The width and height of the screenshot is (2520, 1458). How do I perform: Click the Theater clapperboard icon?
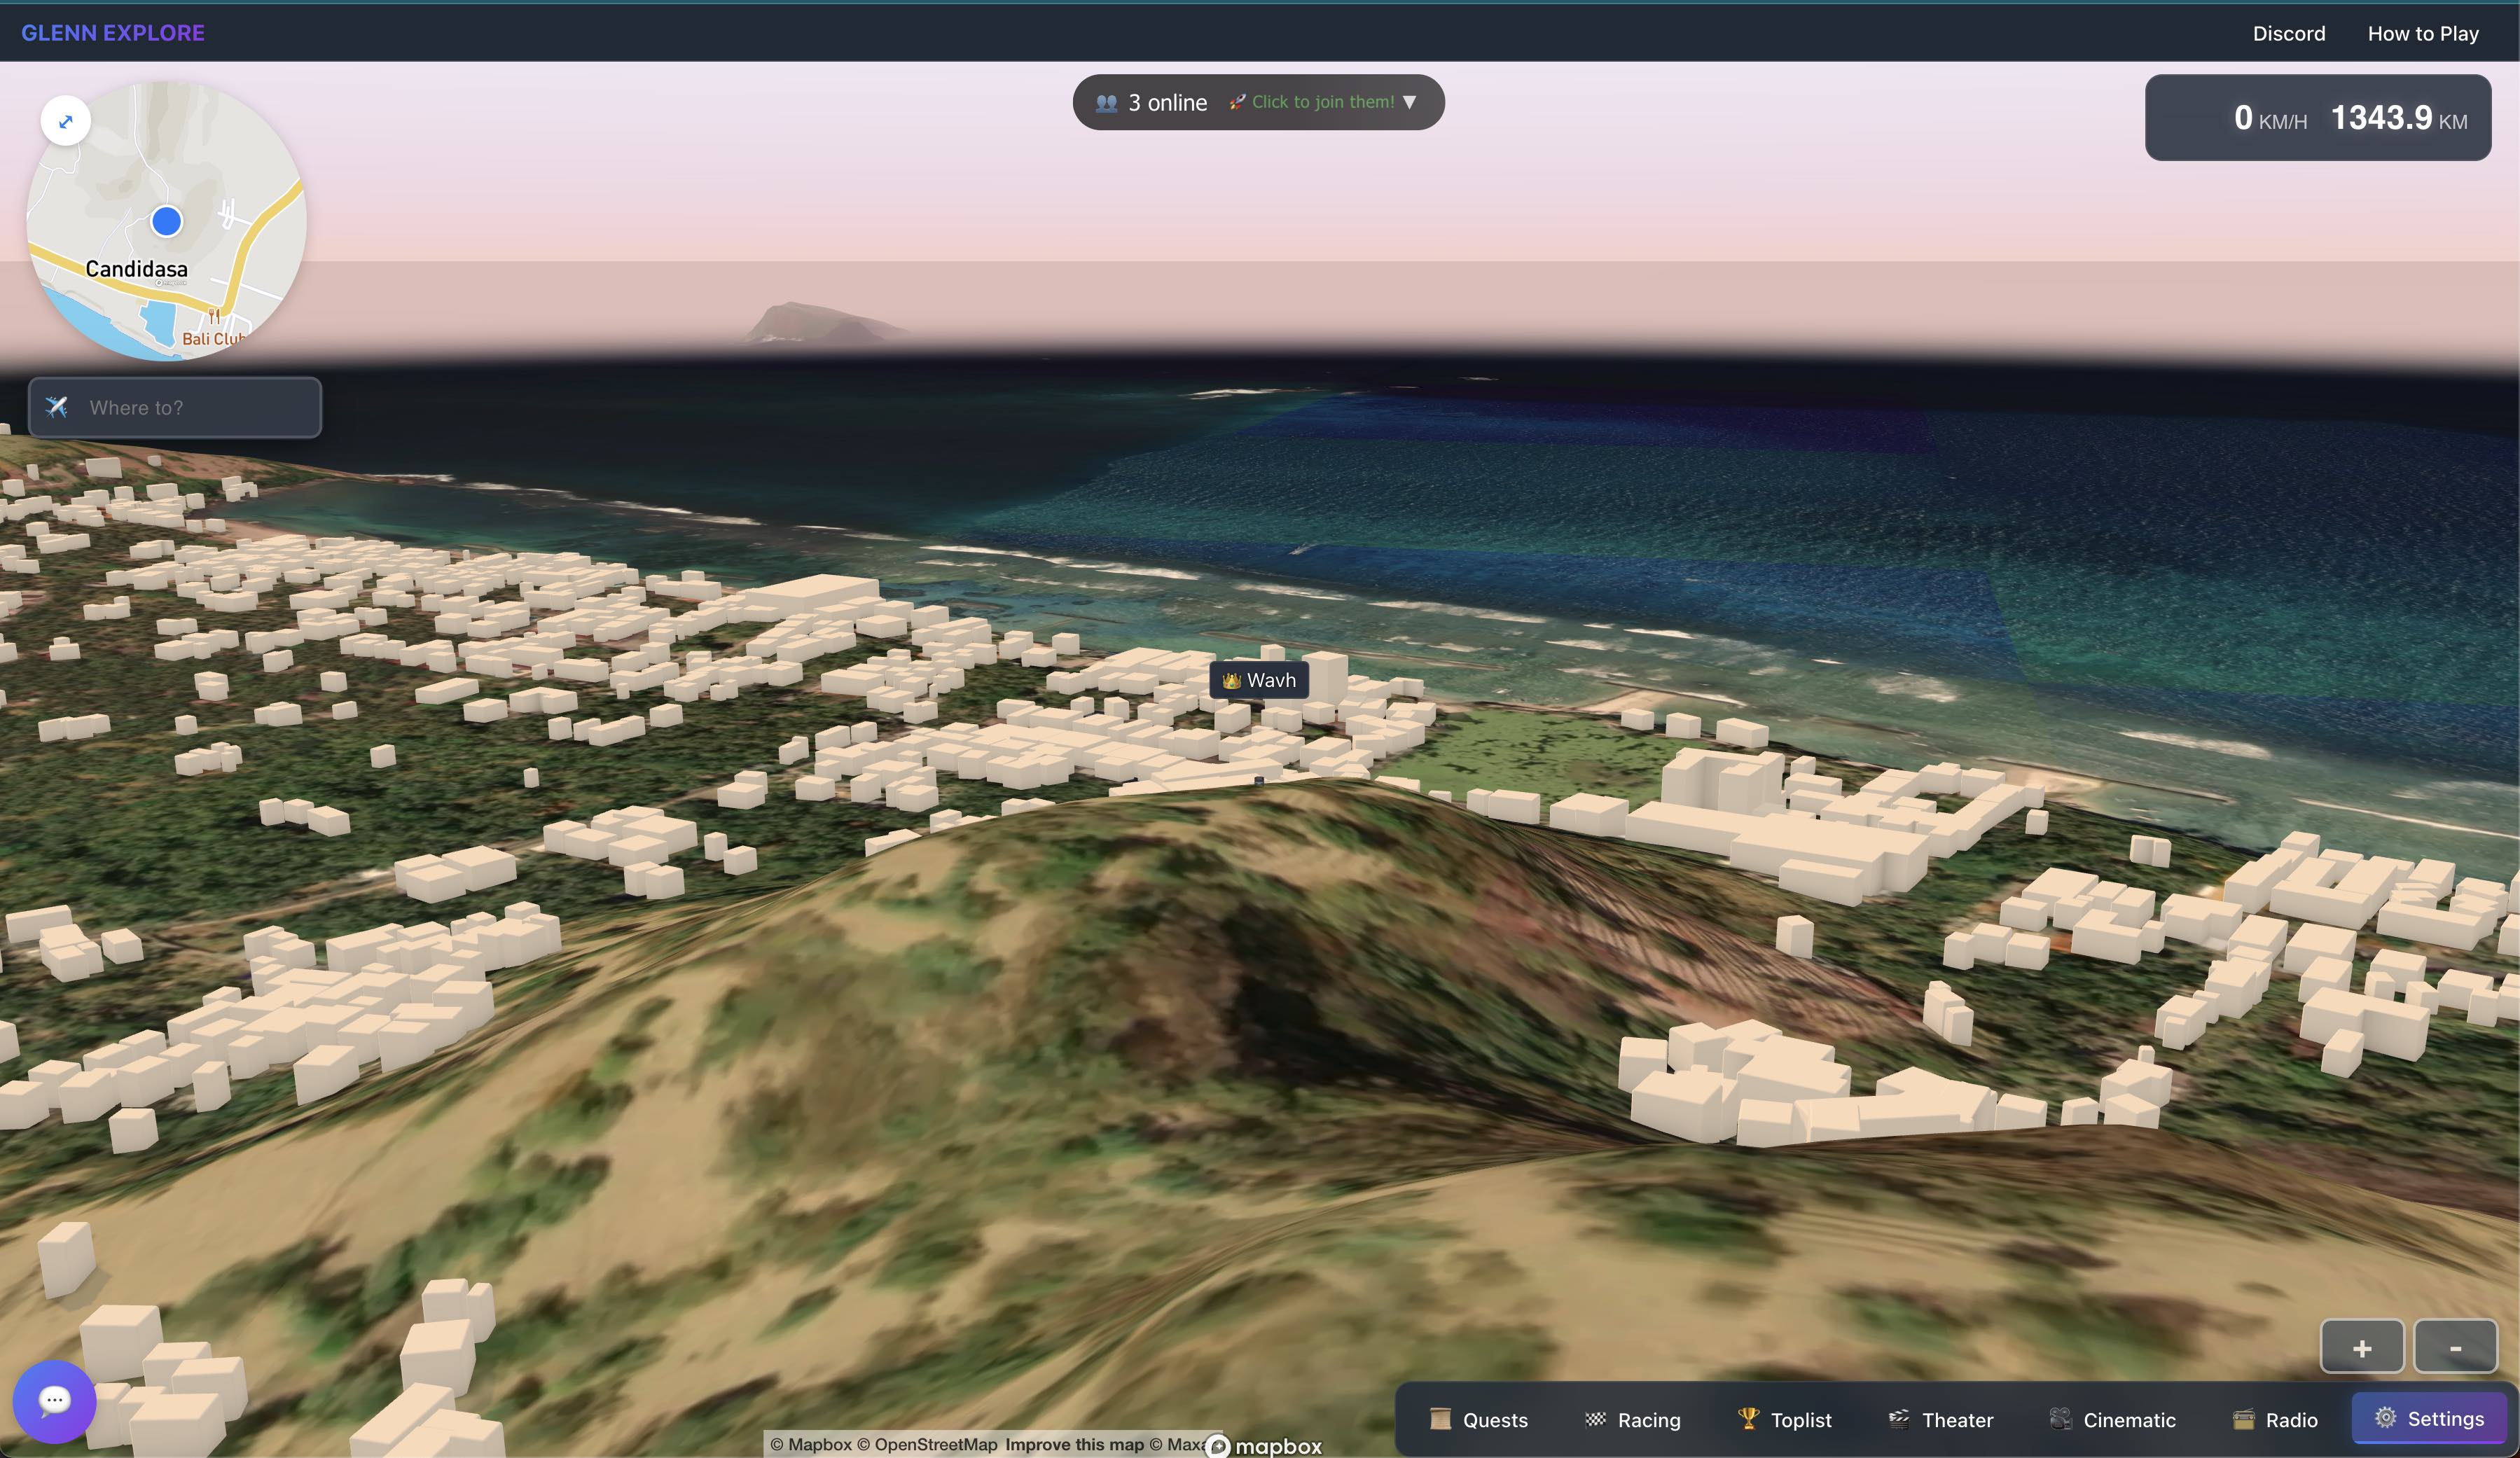tap(1898, 1419)
